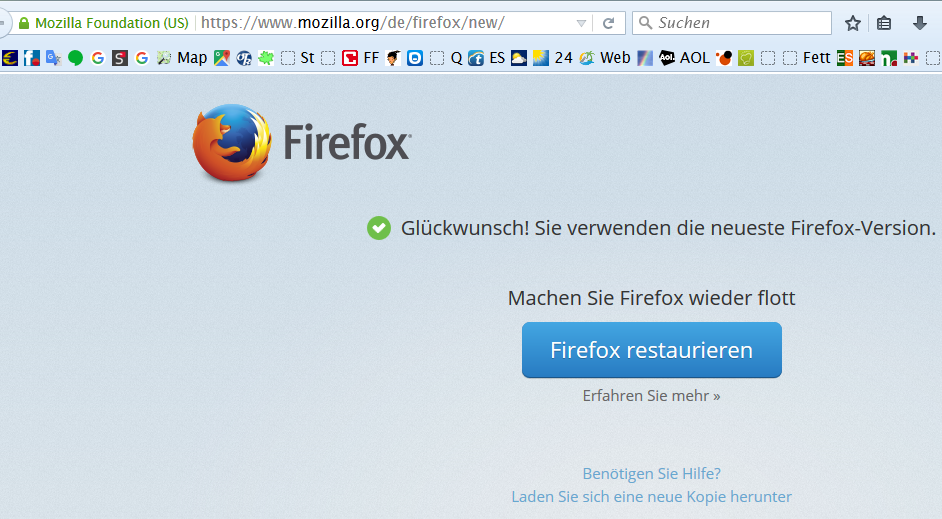Open the round blue OR bookmark icon

point(244,58)
